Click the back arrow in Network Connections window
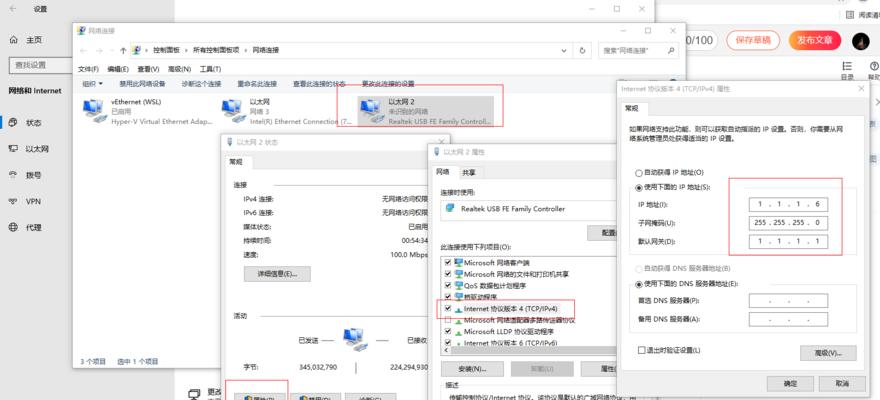This screenshot has height=400, width=880. point(84,50)
